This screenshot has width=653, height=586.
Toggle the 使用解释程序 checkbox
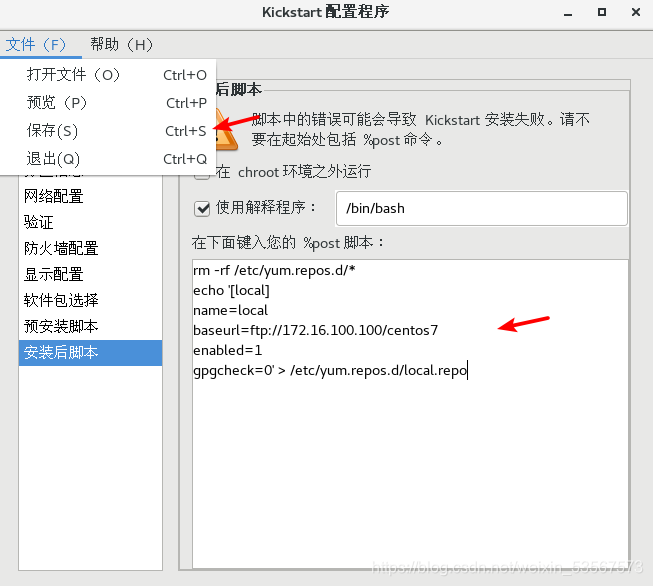[202, 208]
